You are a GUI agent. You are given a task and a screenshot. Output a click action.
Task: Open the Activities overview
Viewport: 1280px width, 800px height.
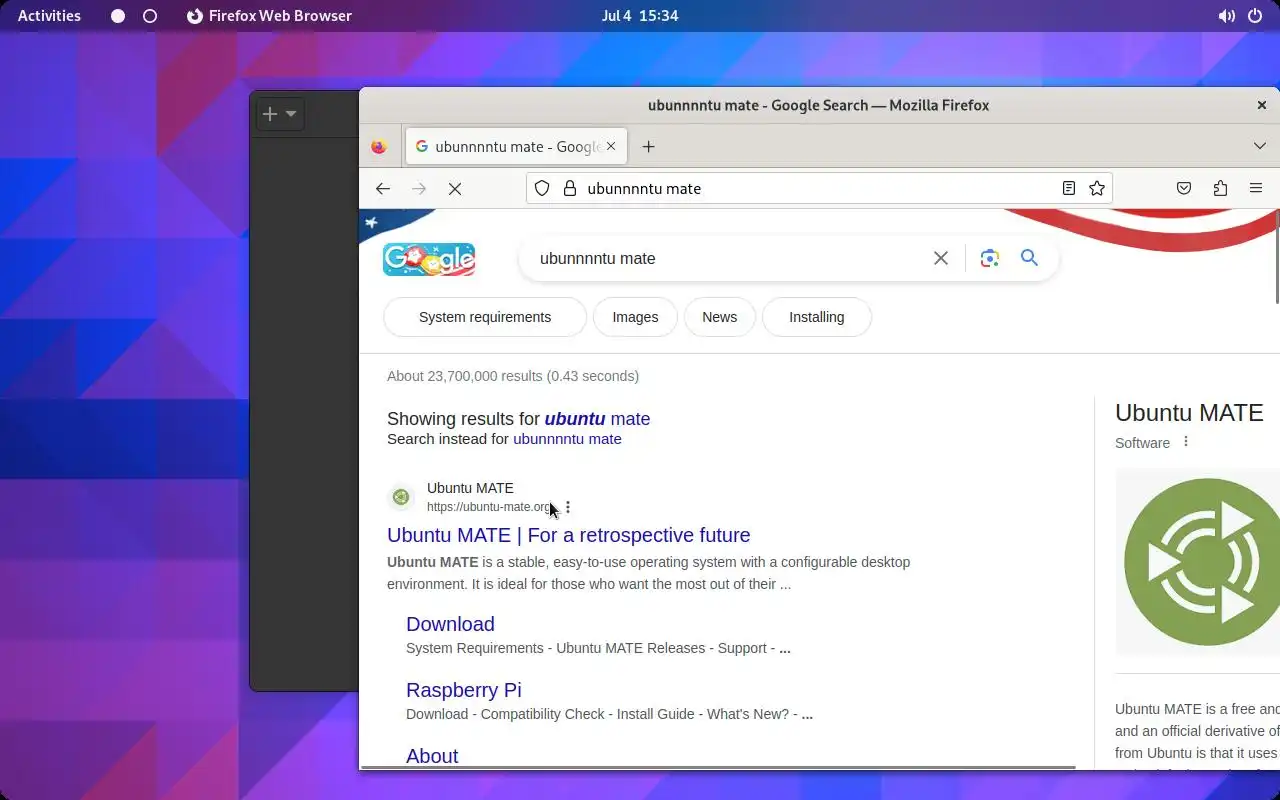(49, 16)
